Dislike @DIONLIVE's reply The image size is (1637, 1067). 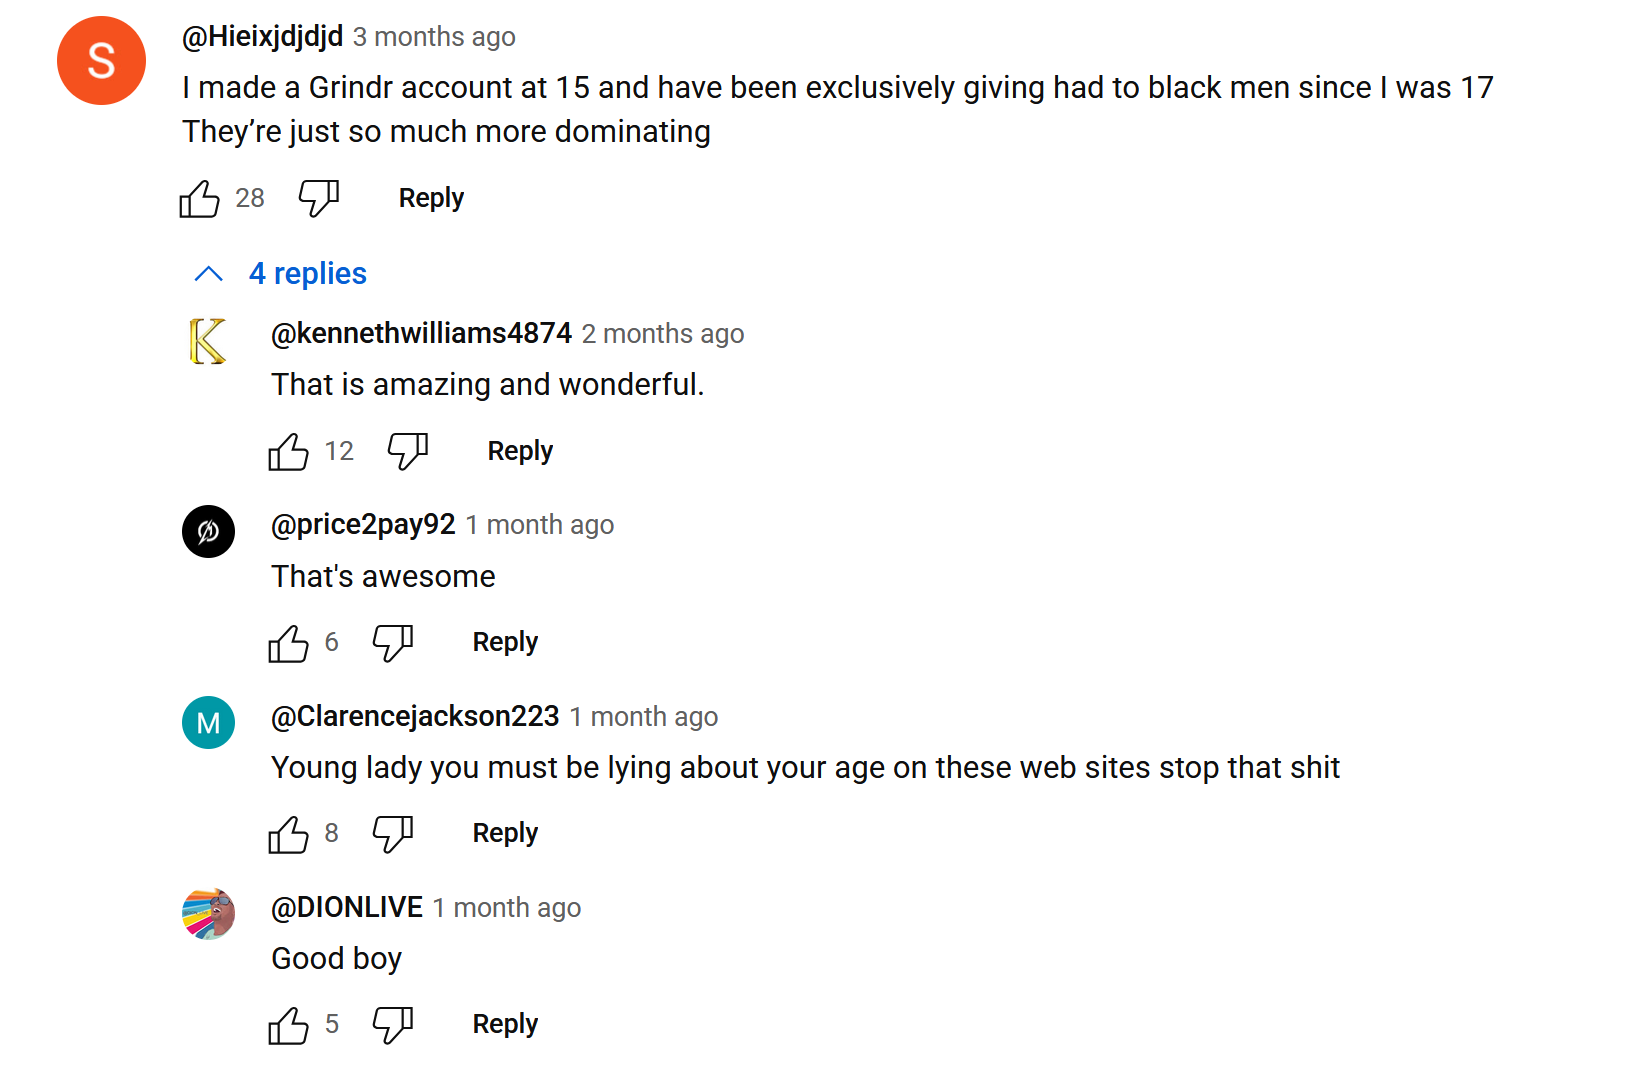point(393,1025)
